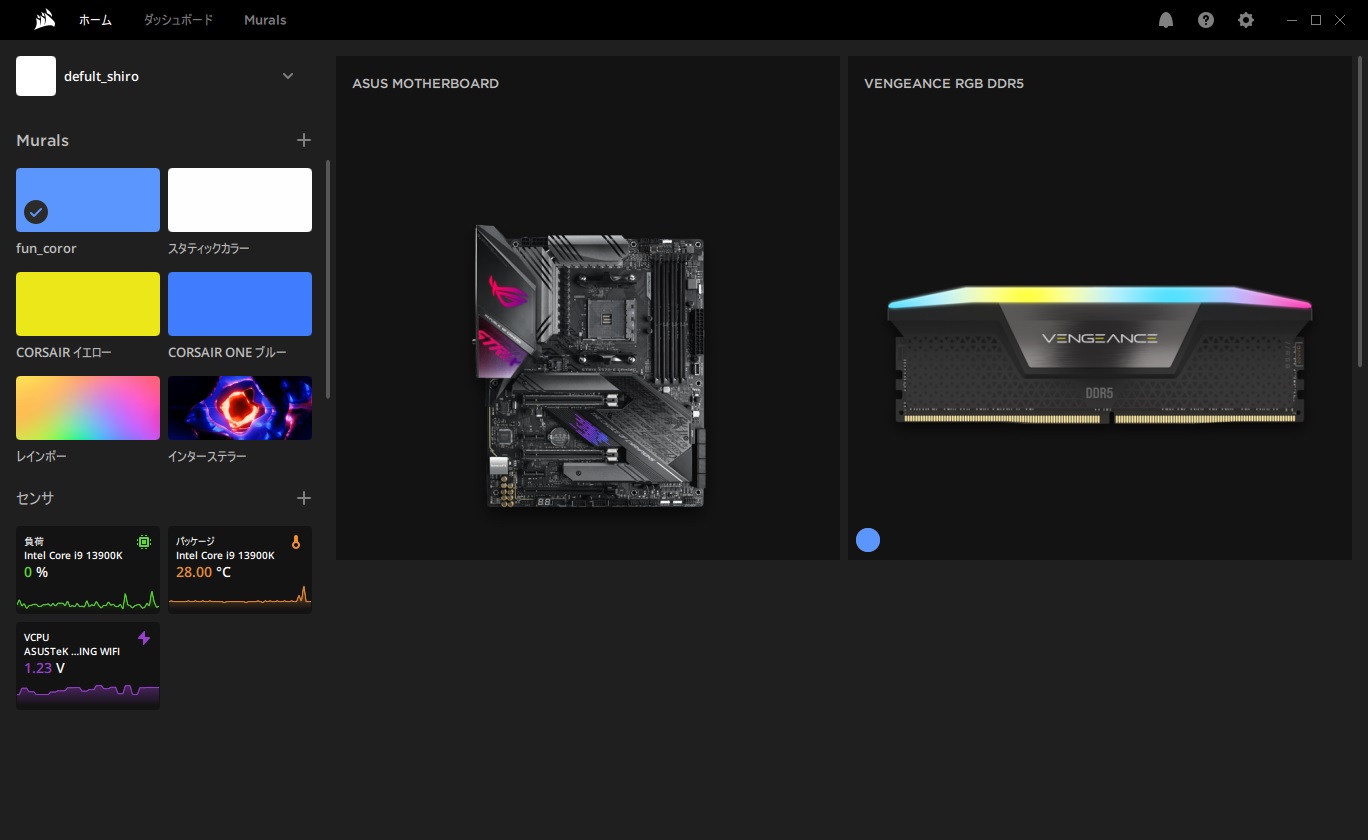Select the スタティックカラー white swatch
Image resolution: width=1368 pixels, height=840 pixels.
(x=240, y=200)
